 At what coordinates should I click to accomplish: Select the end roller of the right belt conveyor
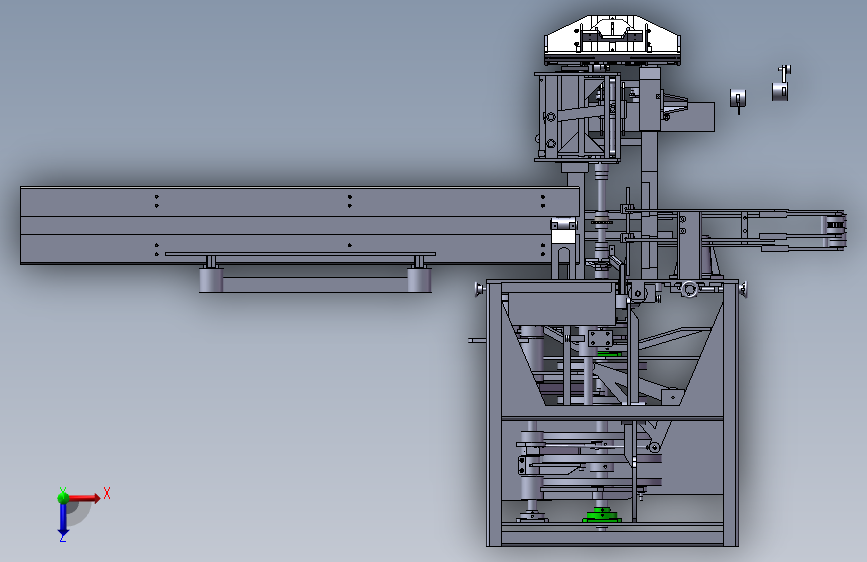coord(837,230)
